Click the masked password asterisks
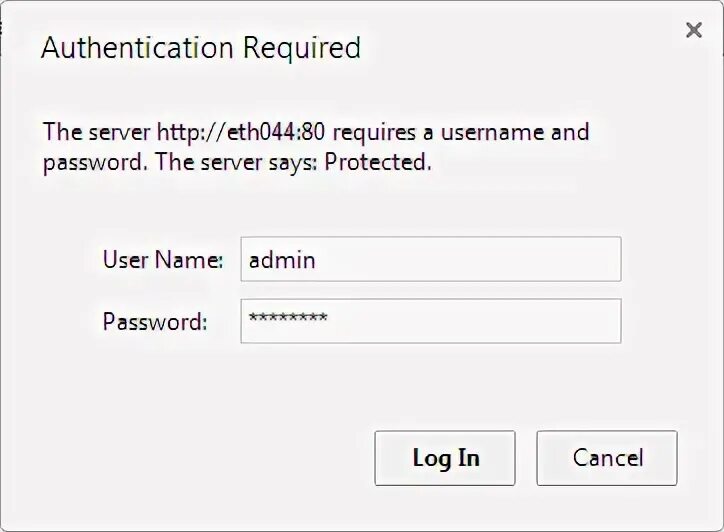The image size is (724, 532). [x=288, y=320]
